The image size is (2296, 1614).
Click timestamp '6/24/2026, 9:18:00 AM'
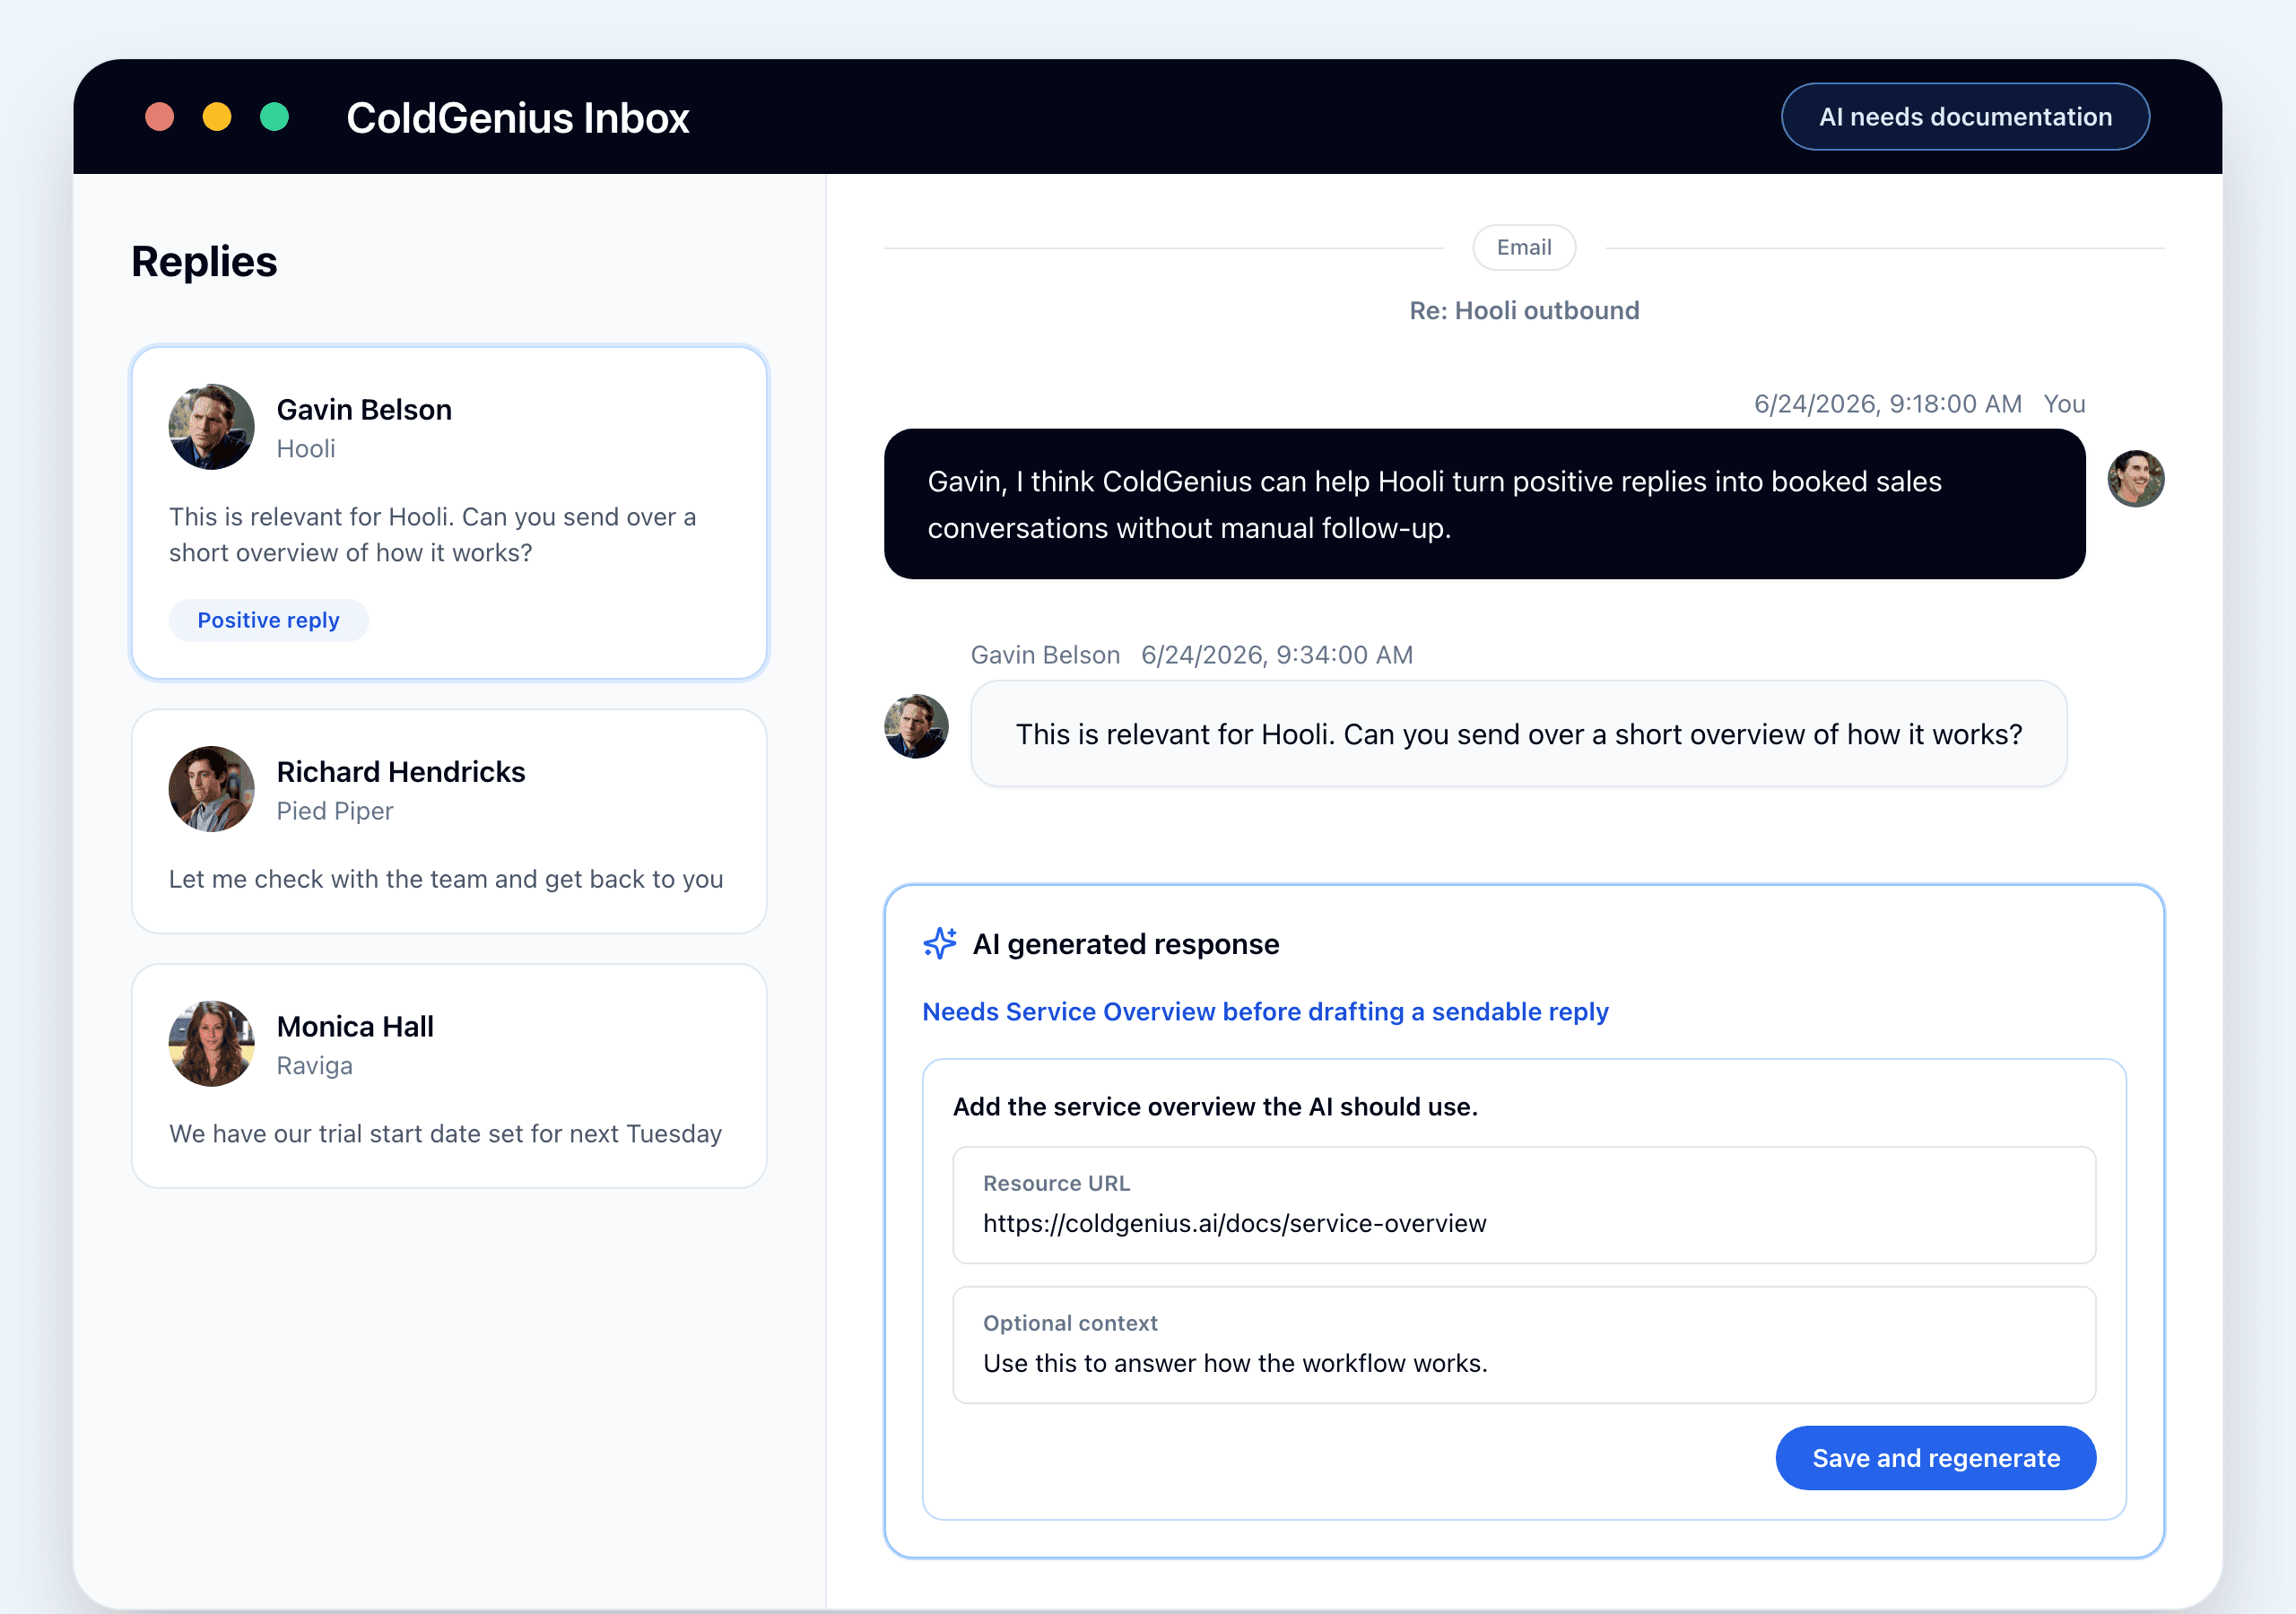click(1887, 404)
